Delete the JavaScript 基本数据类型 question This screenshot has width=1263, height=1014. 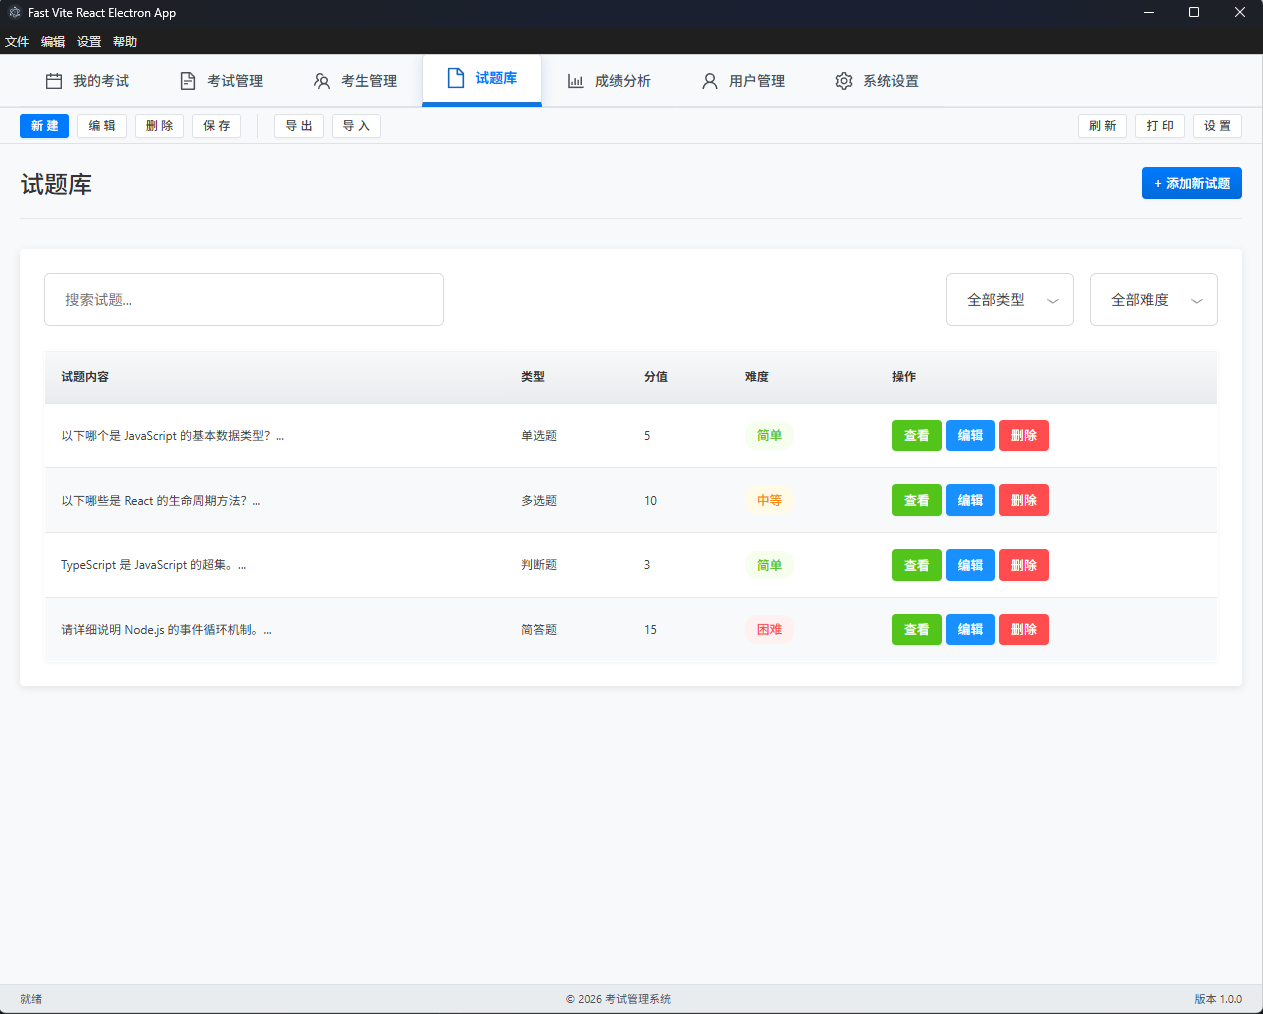click(1024, 436)
